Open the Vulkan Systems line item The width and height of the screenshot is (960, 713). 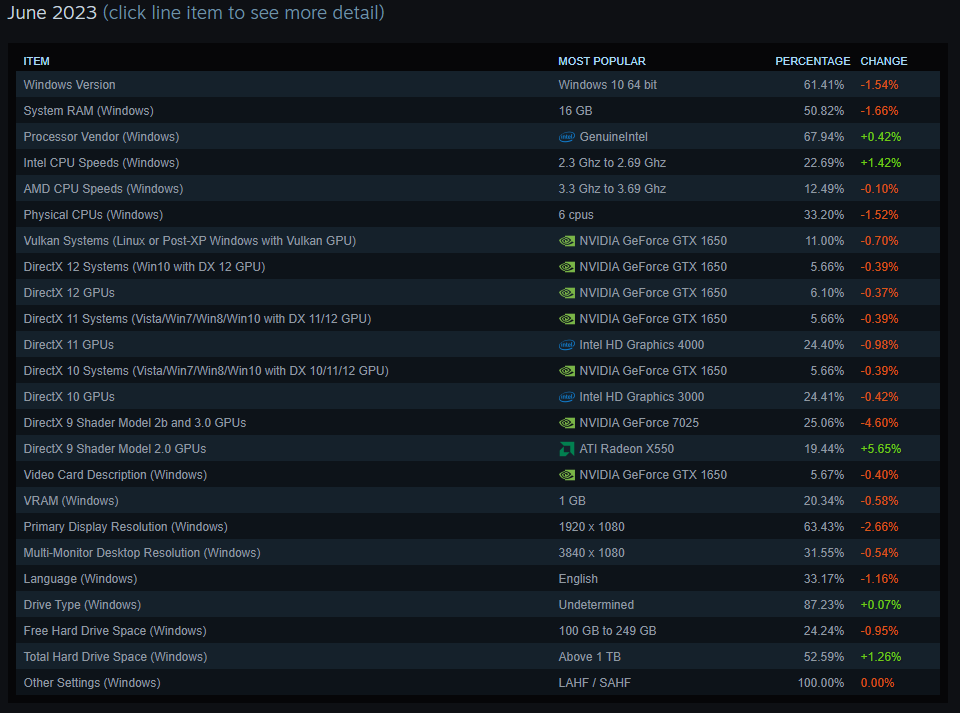click(478, 241)
